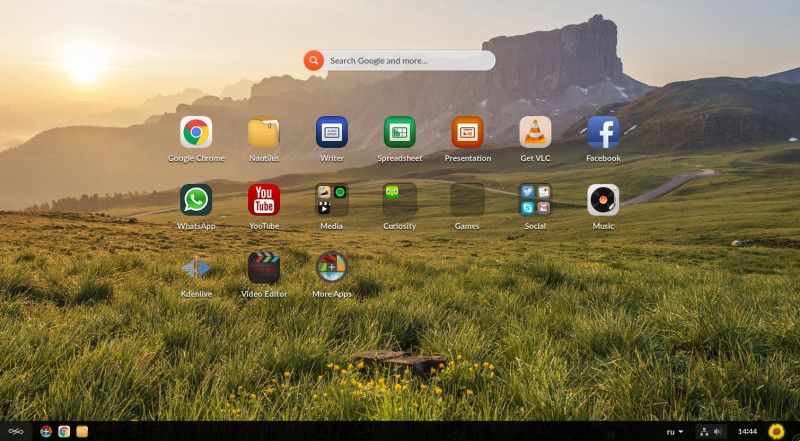Open the Video Editor icon
This screenshot has height=441, width=800.
(264, 267)
